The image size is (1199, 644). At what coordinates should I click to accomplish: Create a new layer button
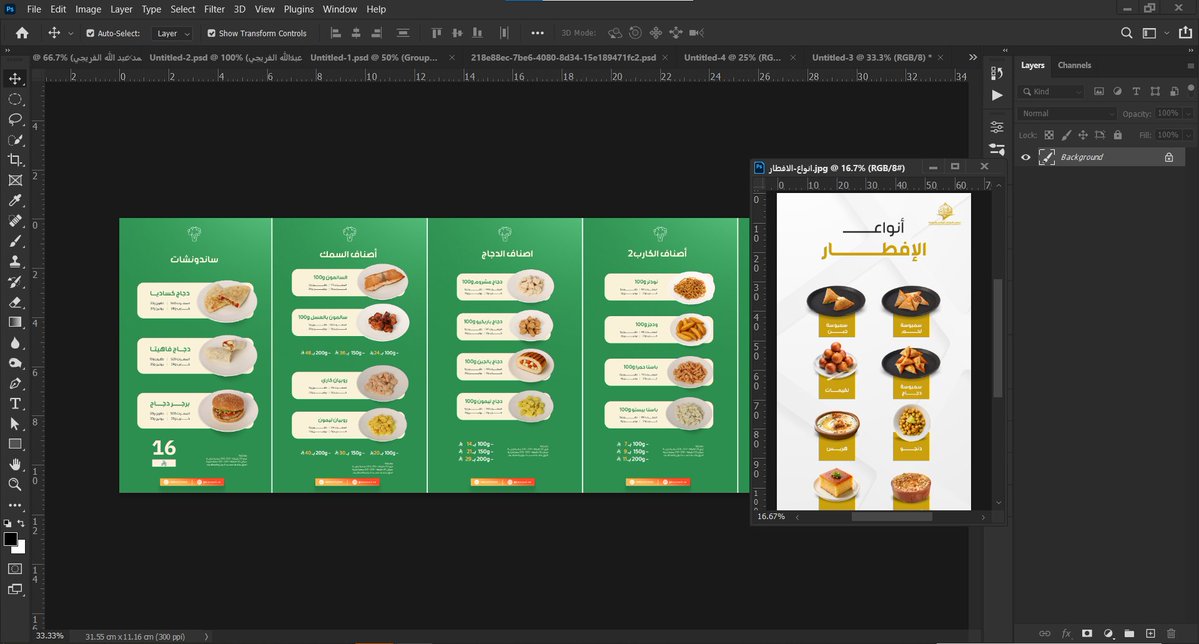(1150, 633)
